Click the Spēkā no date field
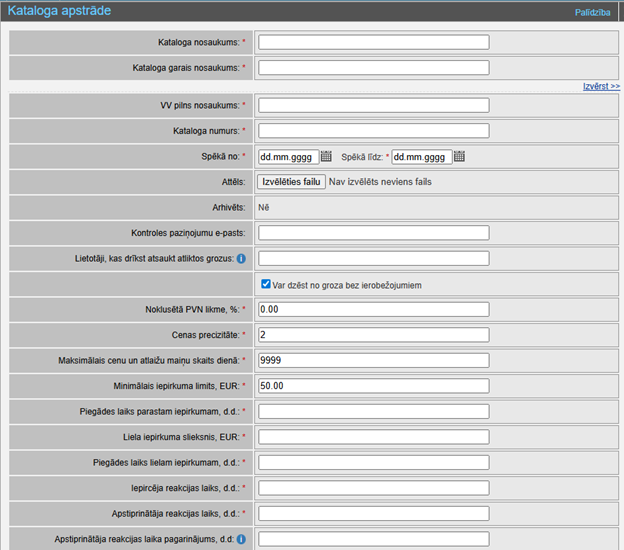Image resolution: width=624 pixels, height=550 pixels. (x=288, y=157)
